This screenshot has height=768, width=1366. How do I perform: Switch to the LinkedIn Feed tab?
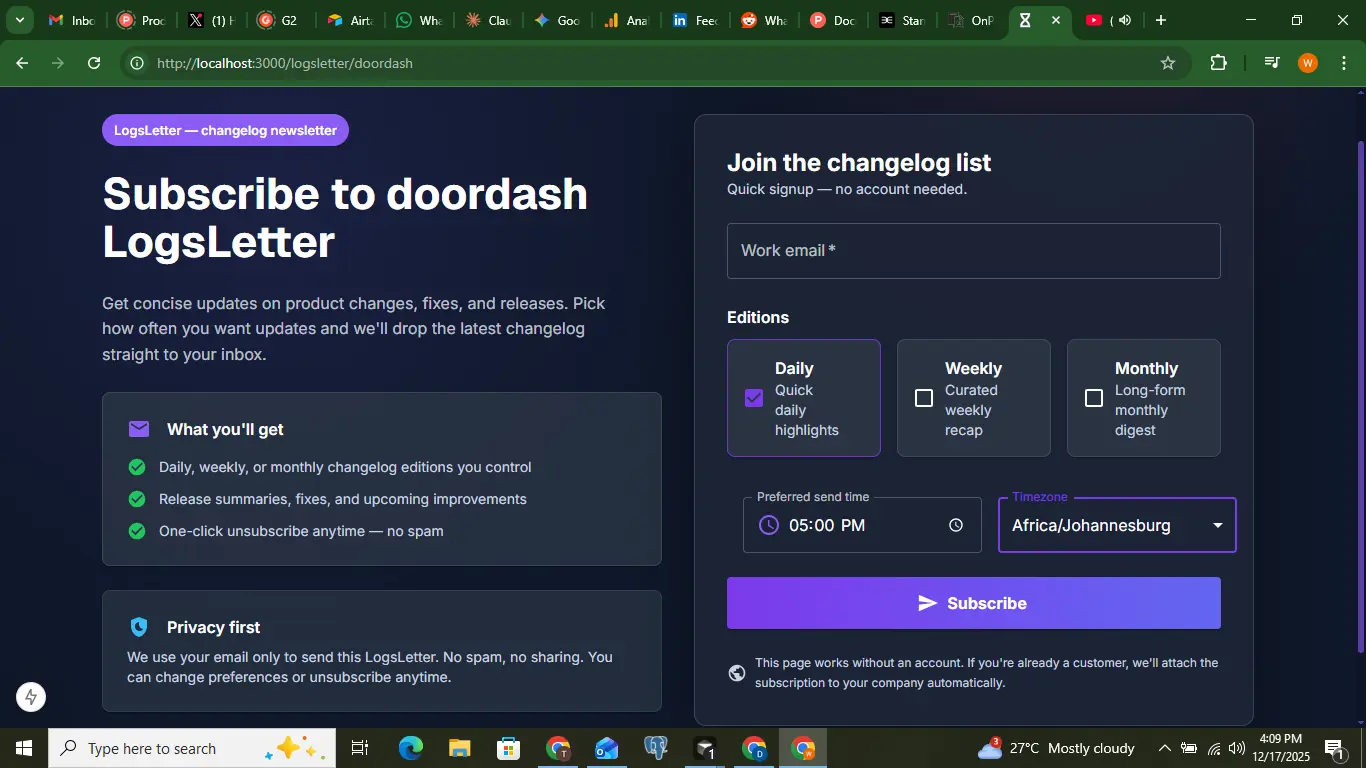[696, 20]
